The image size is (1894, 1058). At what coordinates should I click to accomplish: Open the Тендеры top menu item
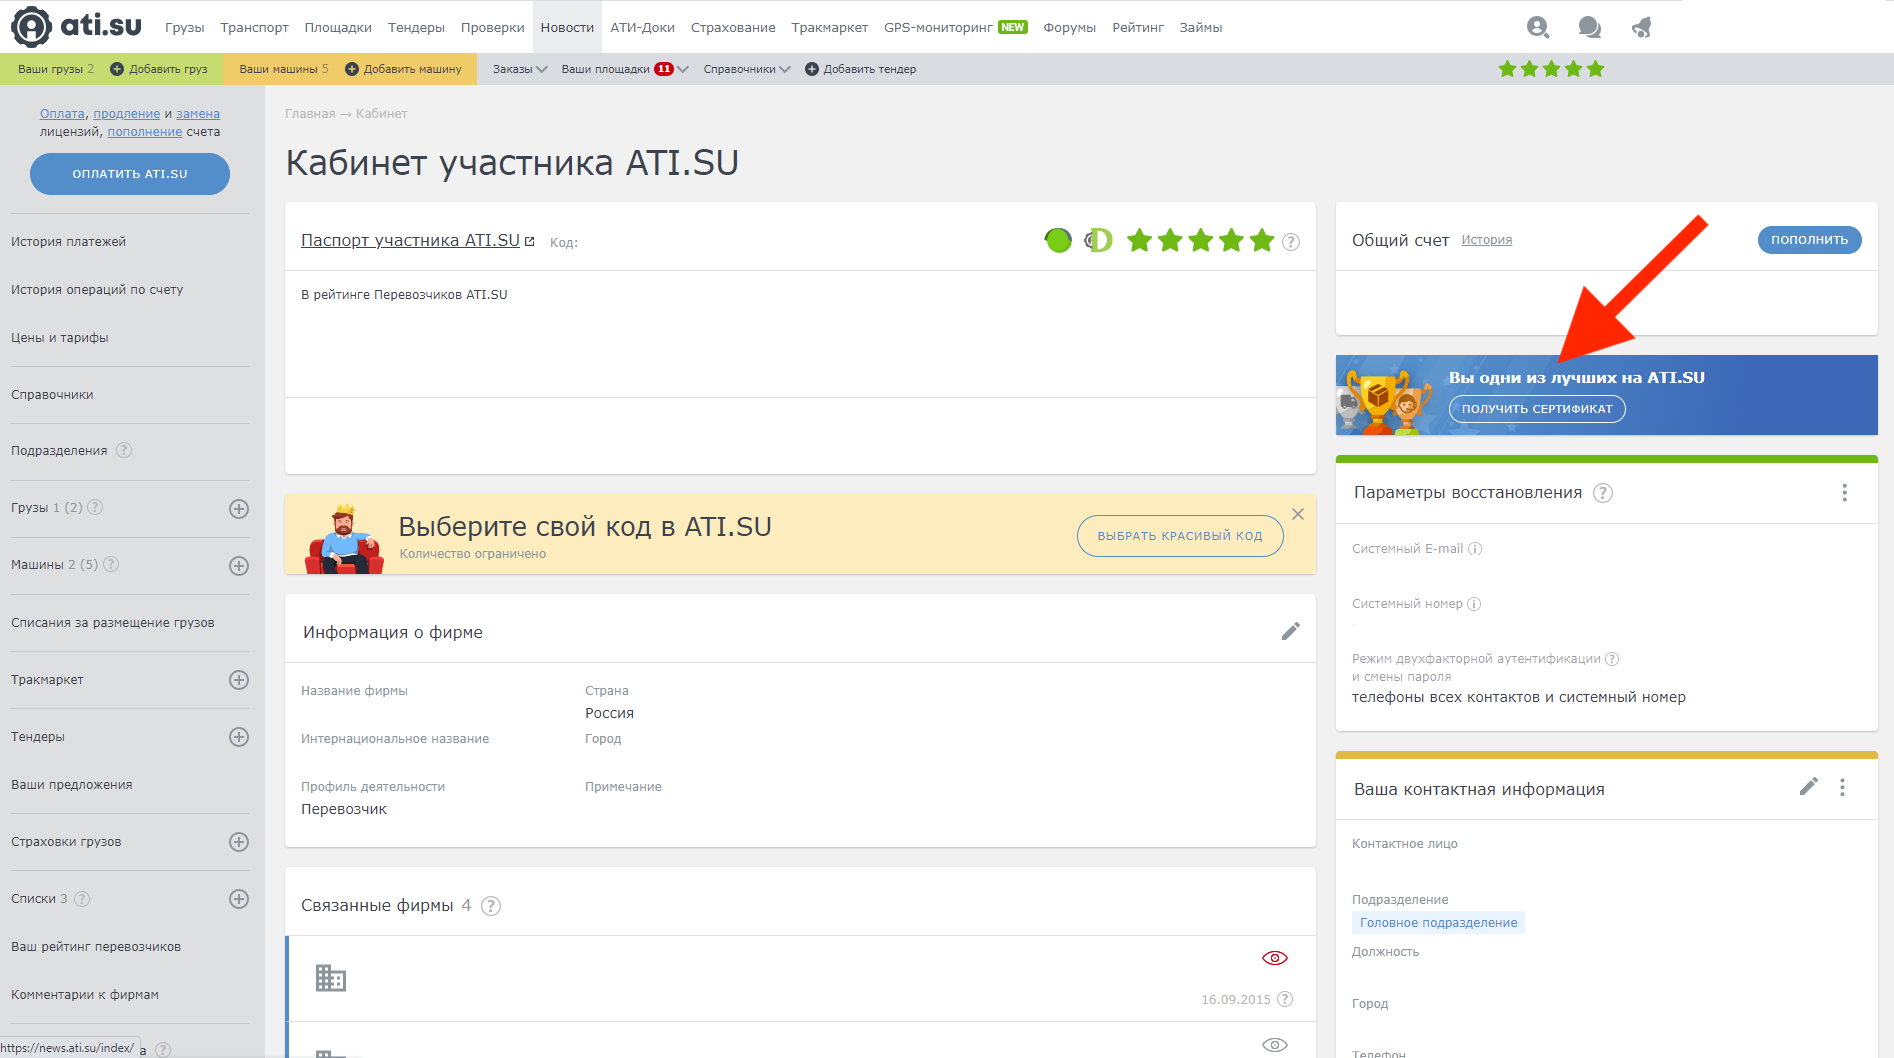pos(416,27)
